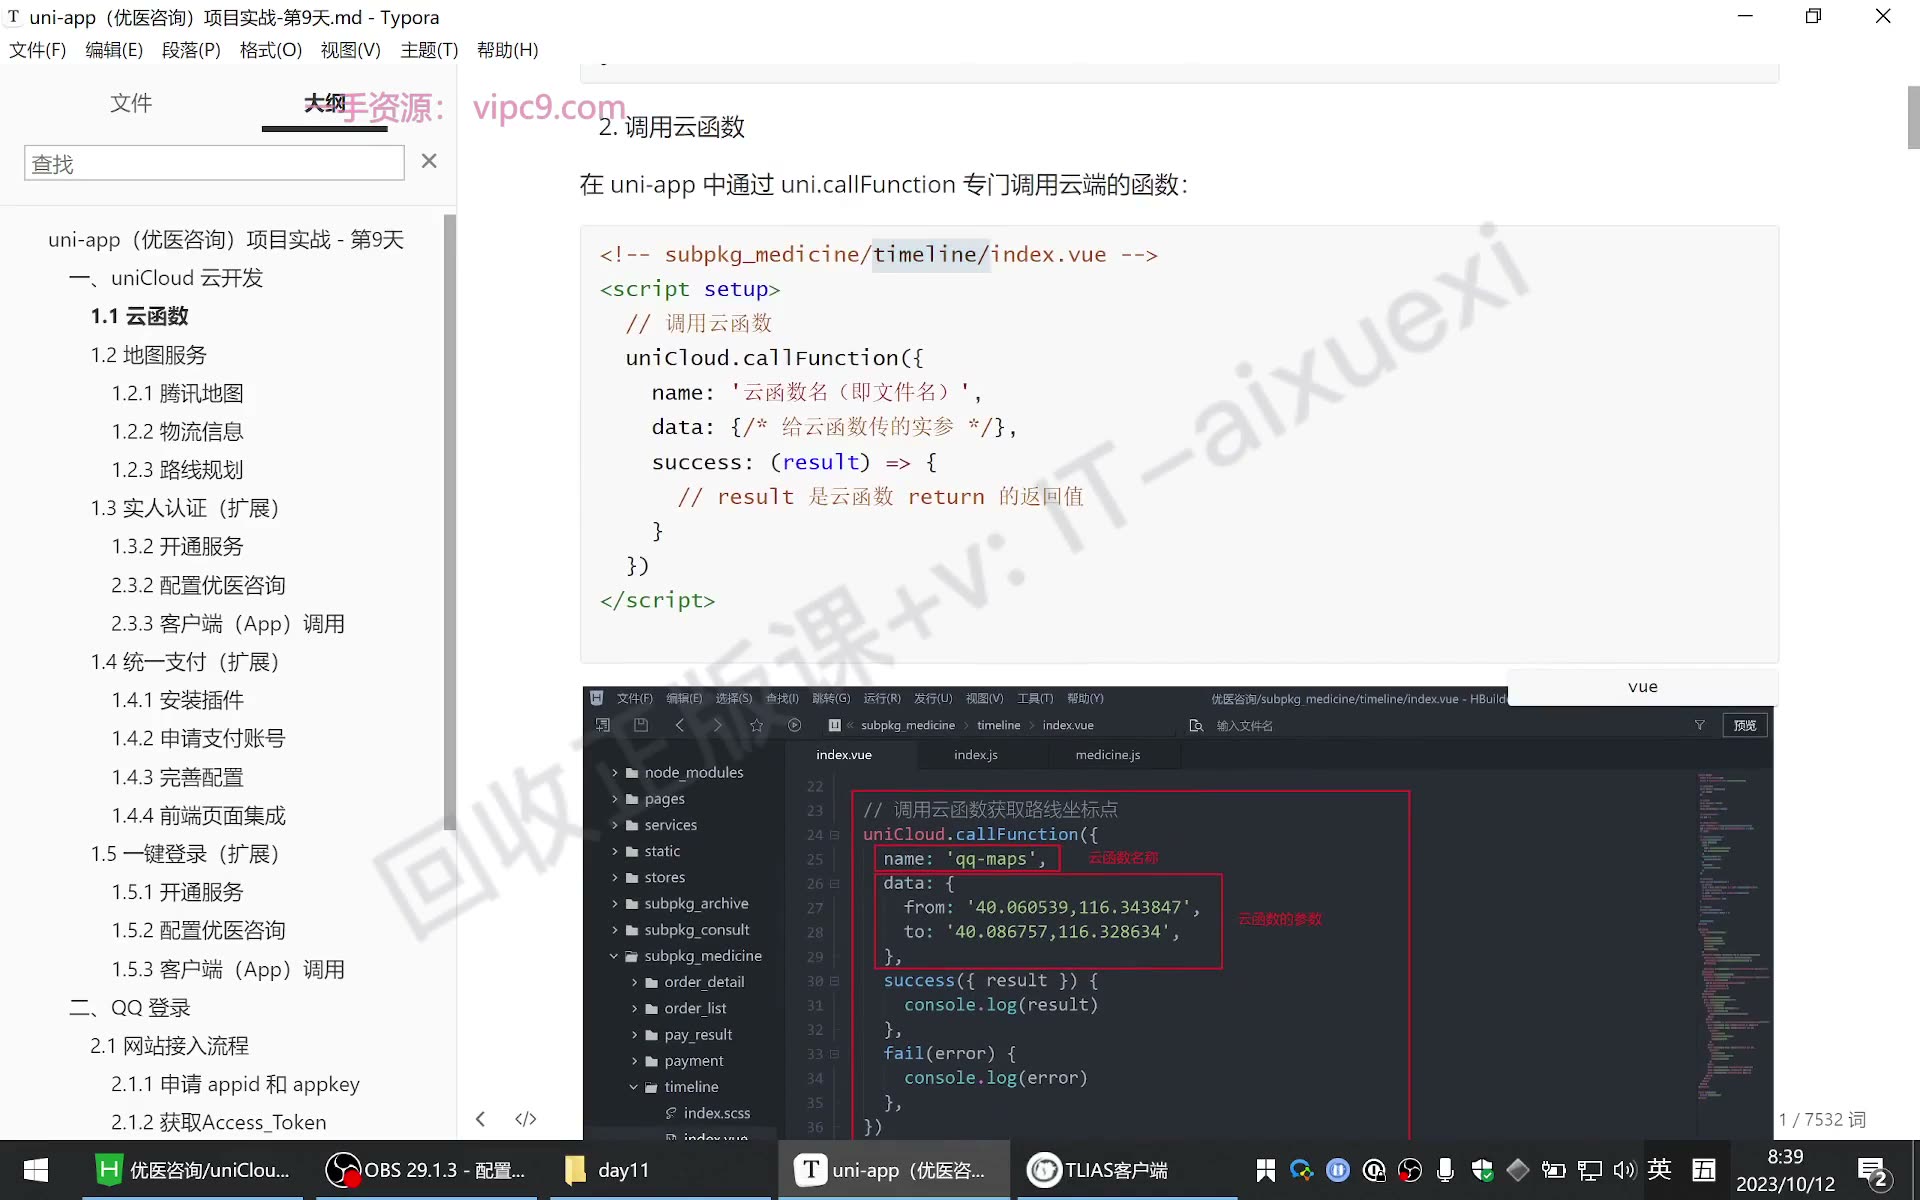Screen dimensions: 1920x1200
Task: Select code block language vue field
Action: (x=1643, y=686)
